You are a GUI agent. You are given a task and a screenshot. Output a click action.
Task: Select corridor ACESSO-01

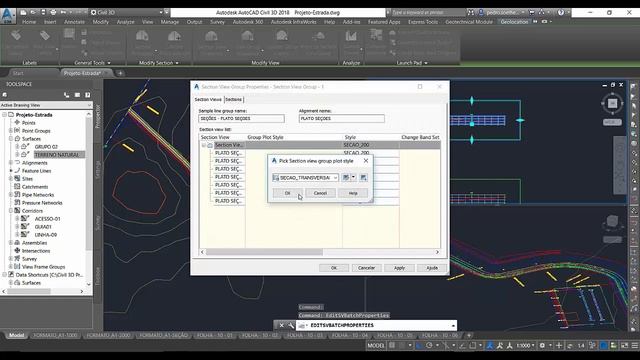click(x=47, y=219)
